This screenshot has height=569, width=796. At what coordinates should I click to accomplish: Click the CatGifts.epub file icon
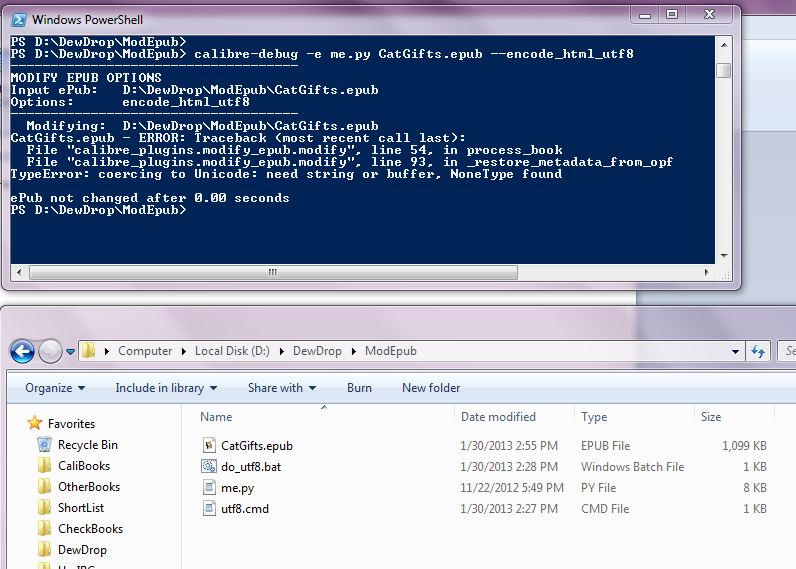point(209,445)
